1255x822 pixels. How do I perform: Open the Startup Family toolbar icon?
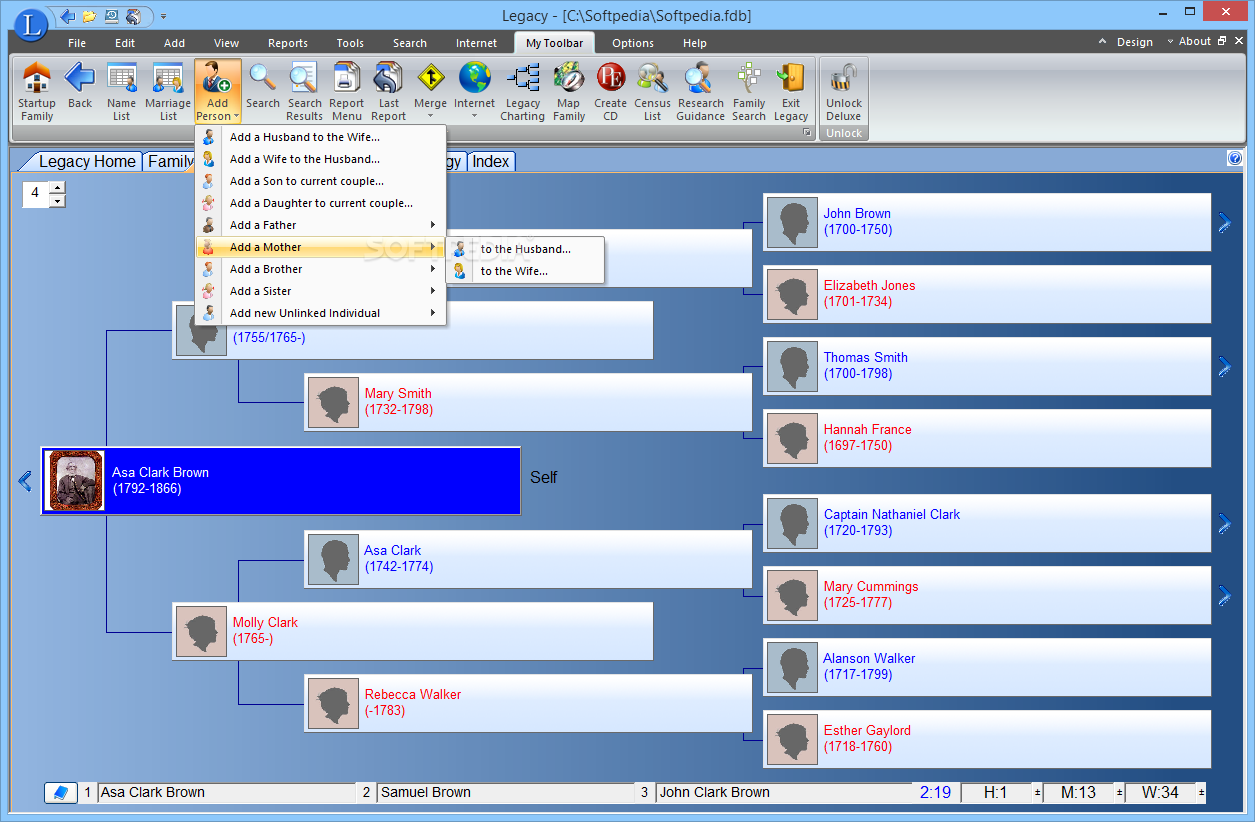point(37,91)
